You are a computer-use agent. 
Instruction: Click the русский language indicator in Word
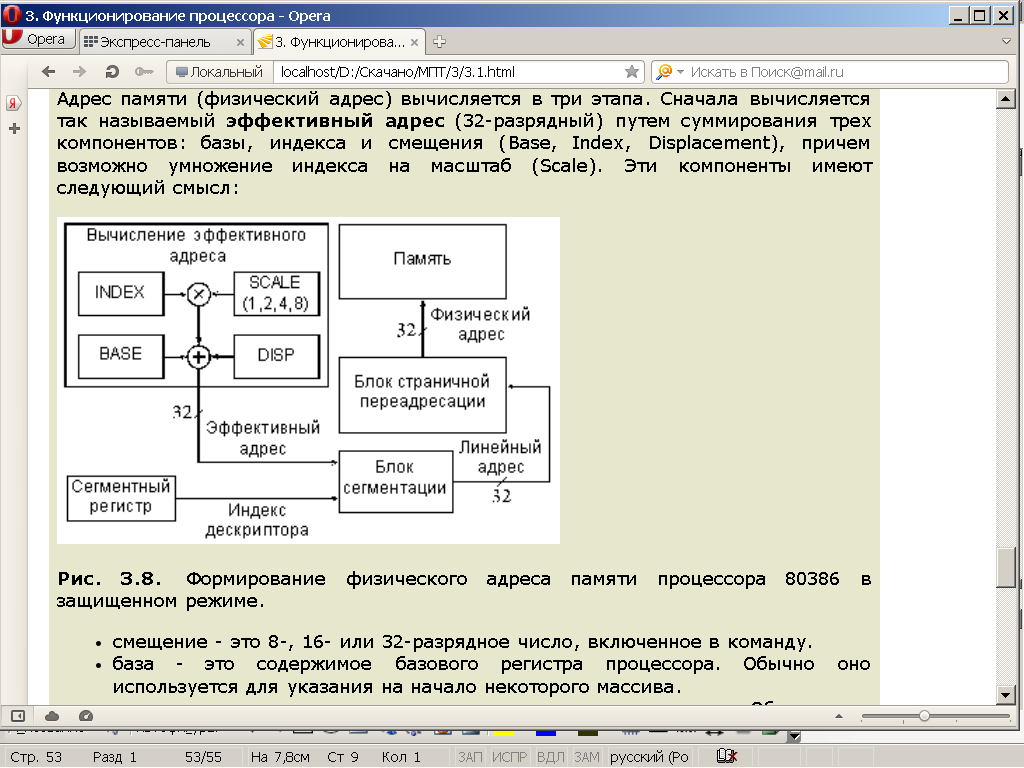click(649, 757)
